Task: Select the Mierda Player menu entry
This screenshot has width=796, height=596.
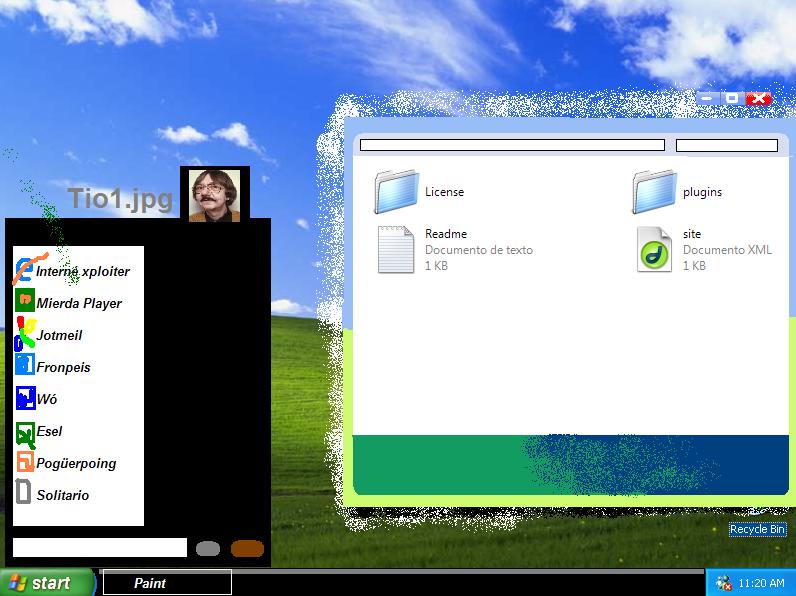Action: (79, 303)
